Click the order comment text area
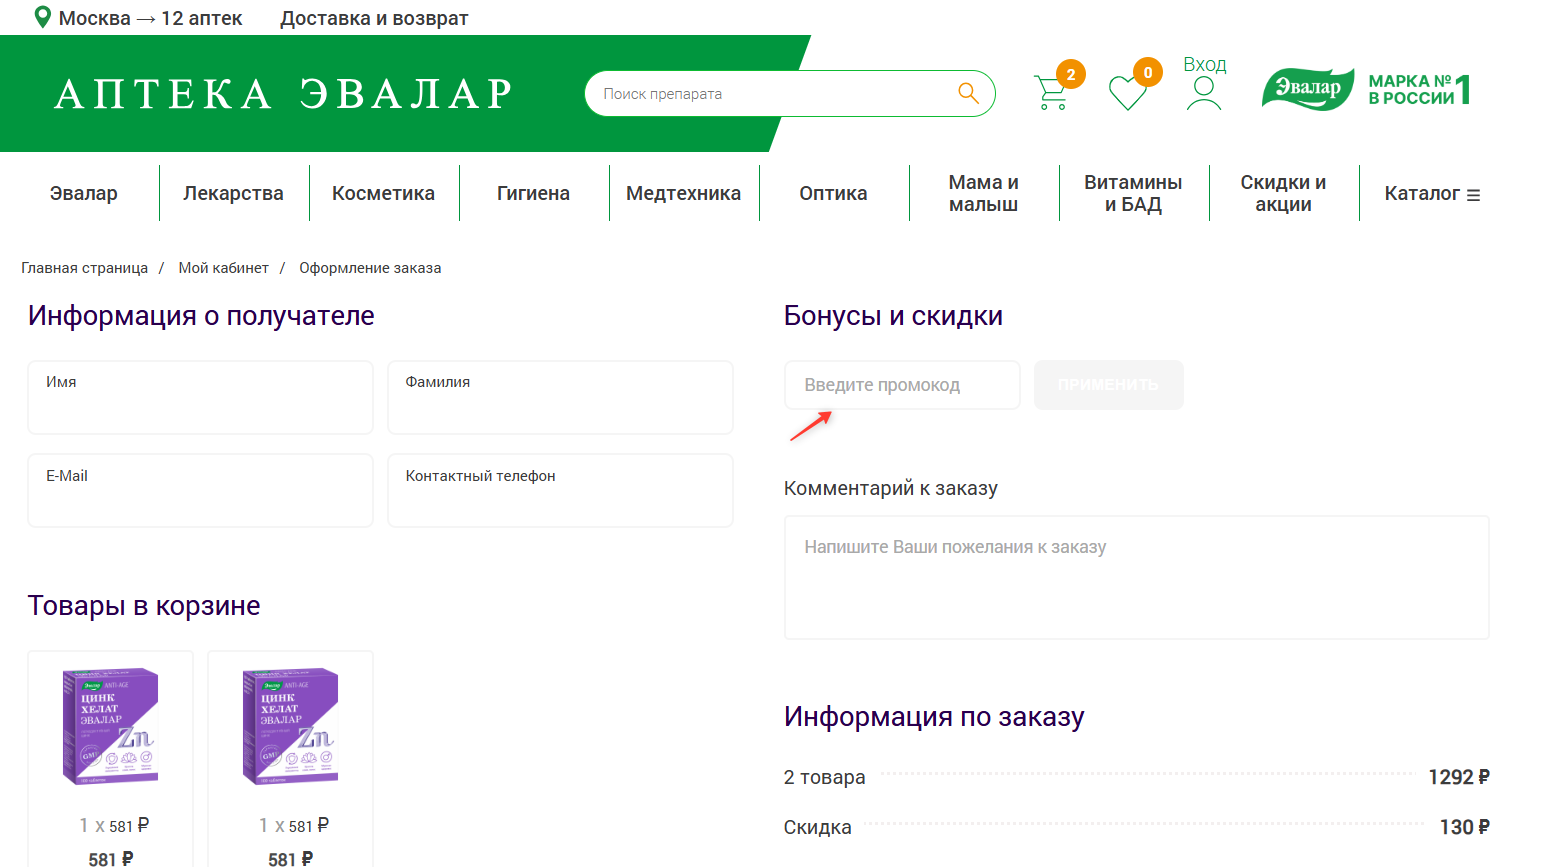Screen dimensions: 1568x867 tap(1137, 577)
